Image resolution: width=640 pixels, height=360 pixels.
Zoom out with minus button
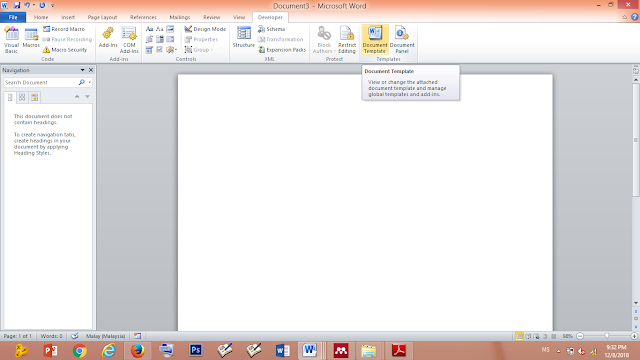580,336
